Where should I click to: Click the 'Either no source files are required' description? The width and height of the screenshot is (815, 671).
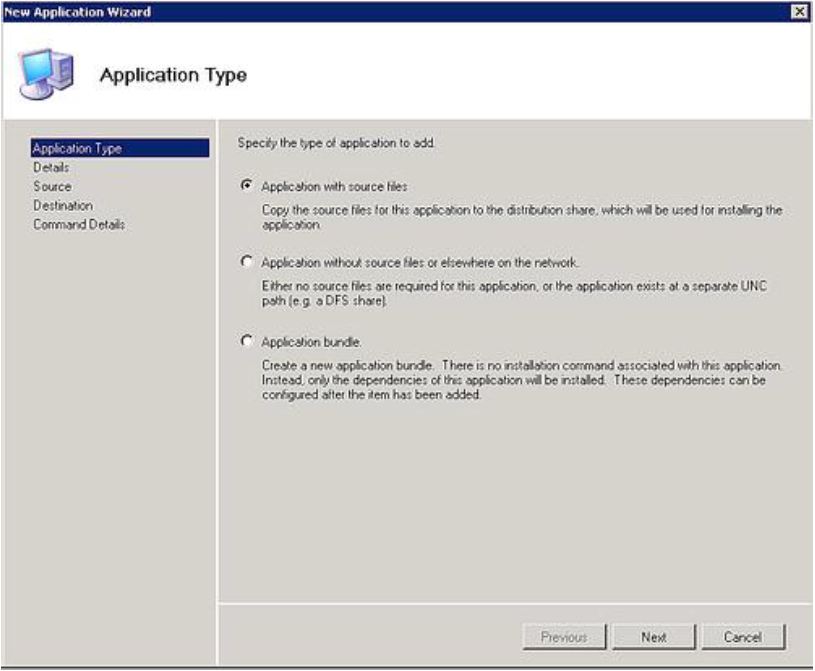coord(514,293)
